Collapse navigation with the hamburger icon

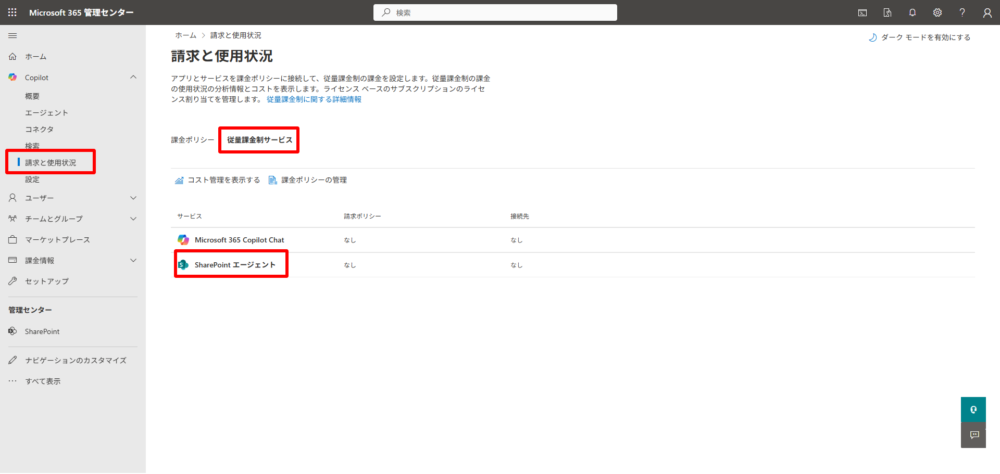[12, 35]
